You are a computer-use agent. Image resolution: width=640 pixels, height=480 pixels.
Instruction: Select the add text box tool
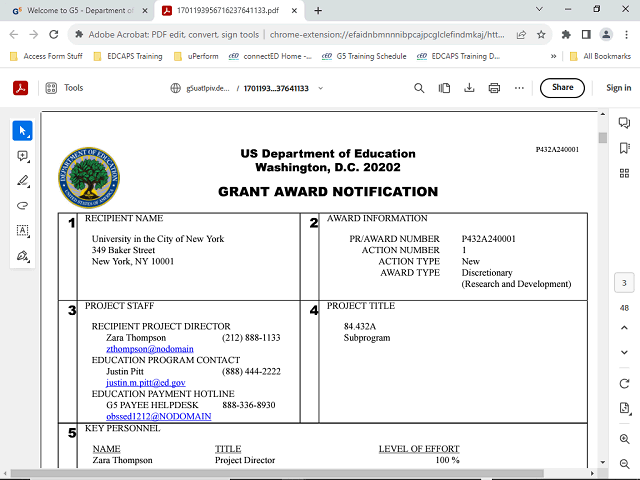click(22, 231)
